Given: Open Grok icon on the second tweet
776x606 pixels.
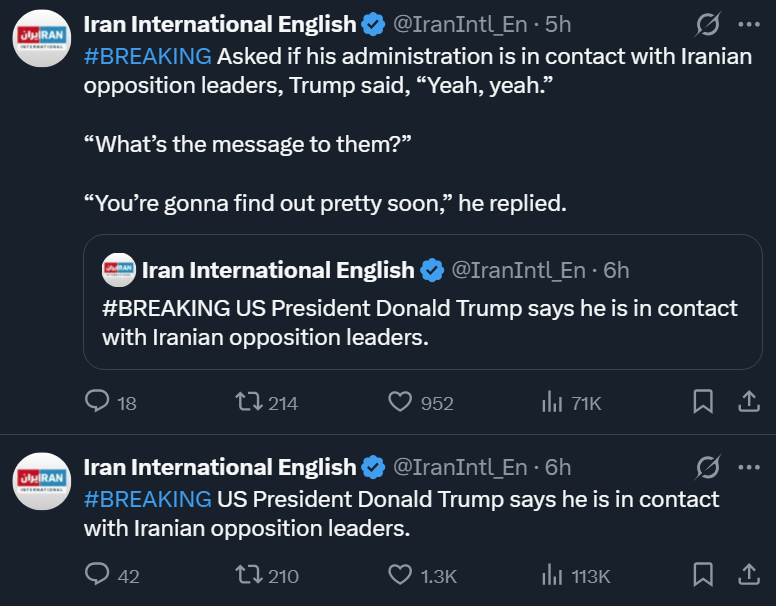Looking at the screenshot, I should coord(707,467).
